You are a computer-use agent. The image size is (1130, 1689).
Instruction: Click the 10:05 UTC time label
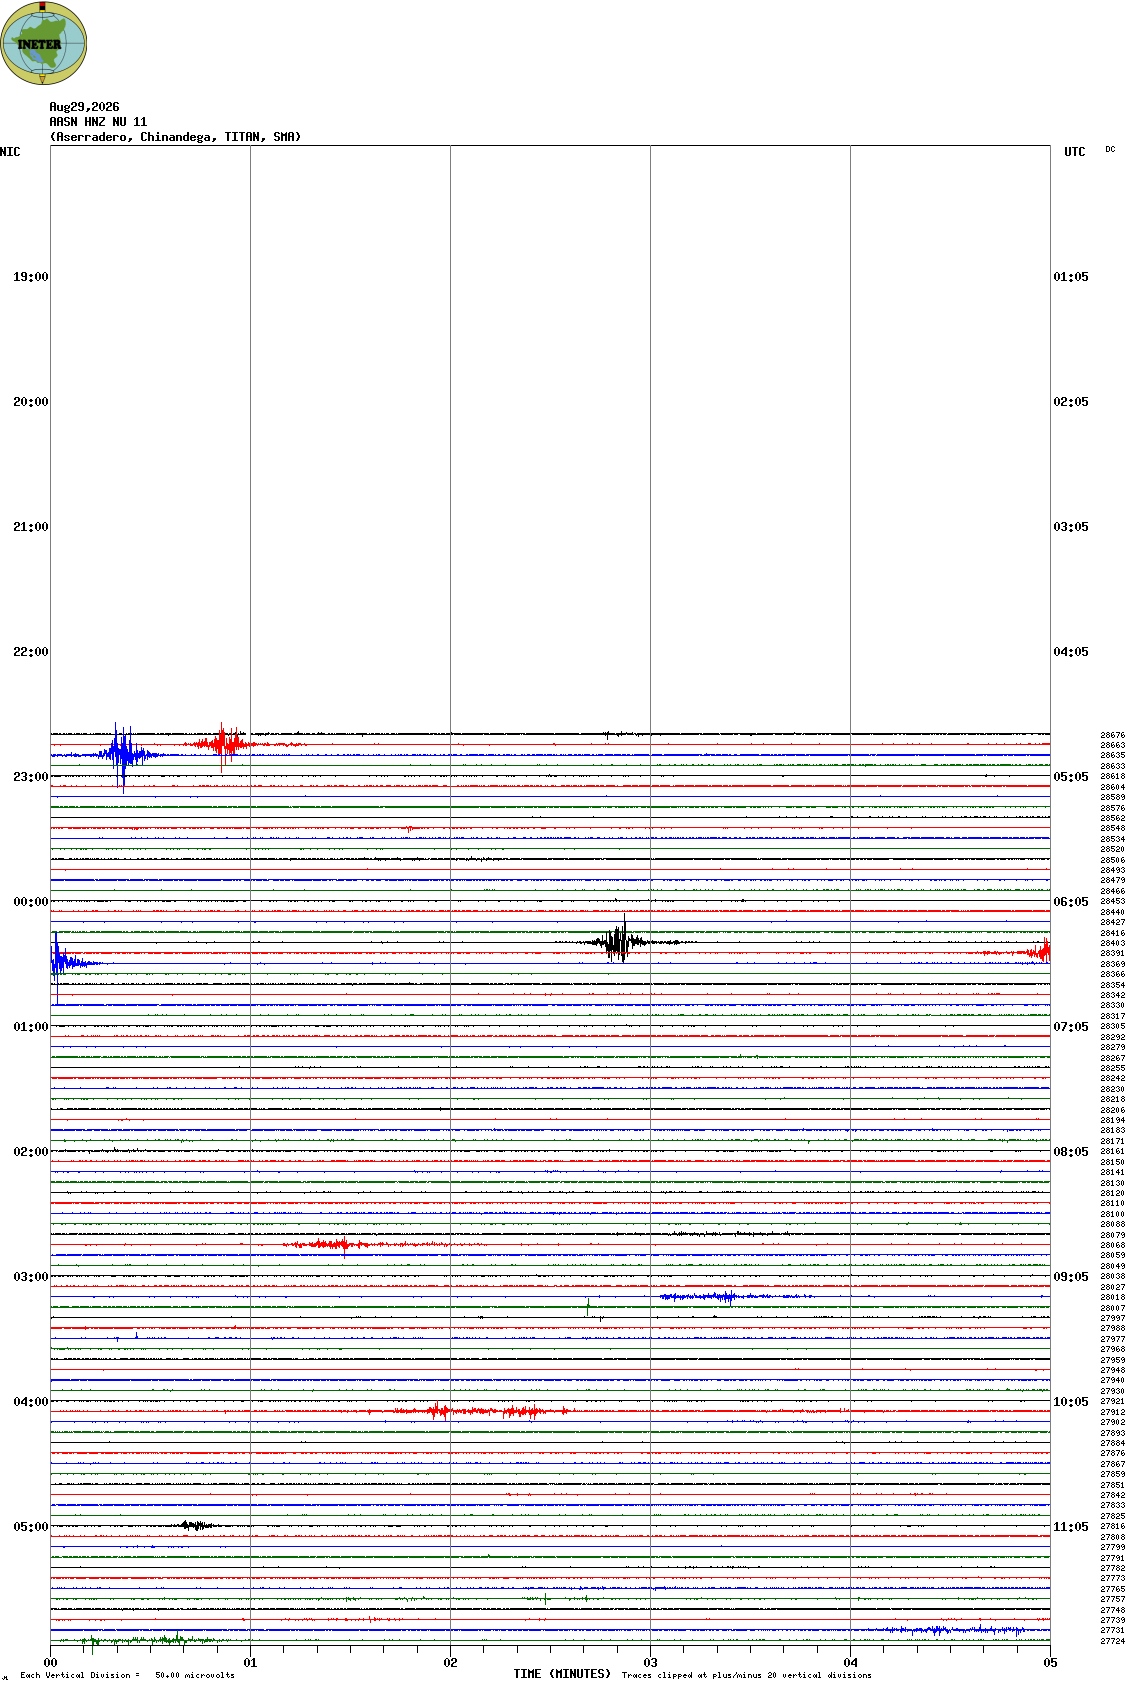click(x=1071, y=1402)
